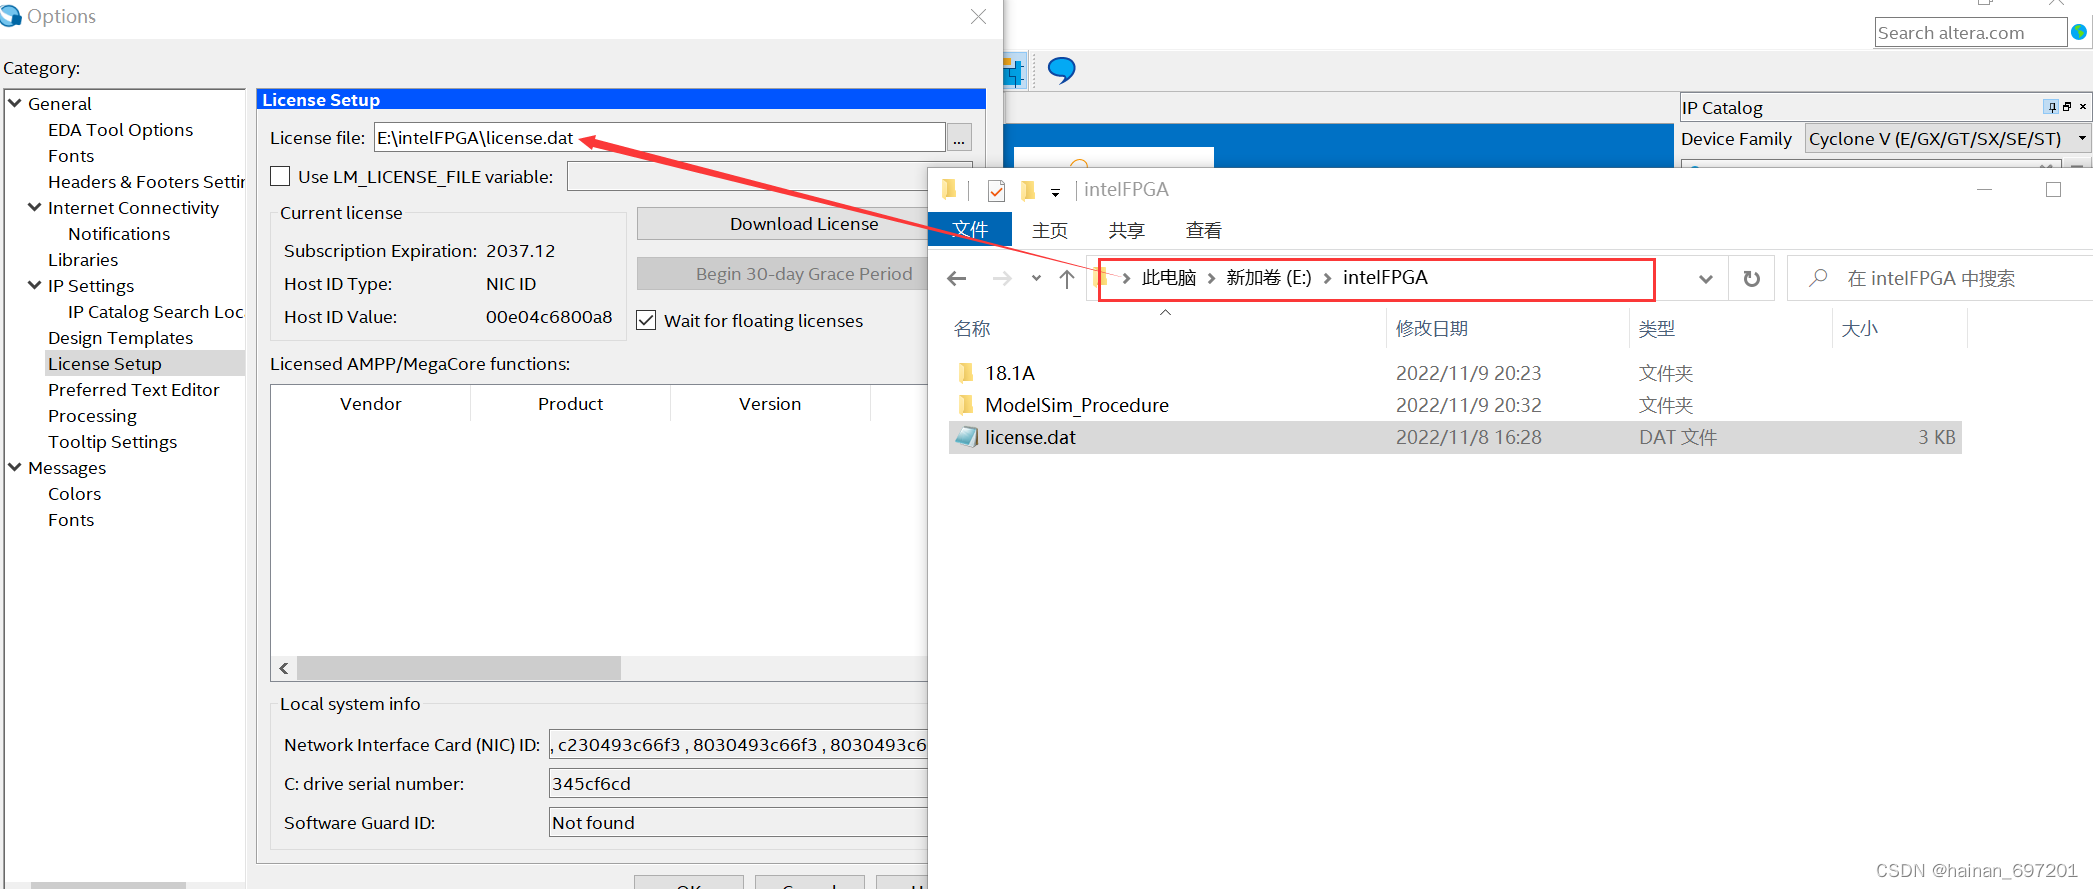
Task: Enable Use LM_LICENSE_FILE variable checkbox
Action: click(x=281, y=176)
